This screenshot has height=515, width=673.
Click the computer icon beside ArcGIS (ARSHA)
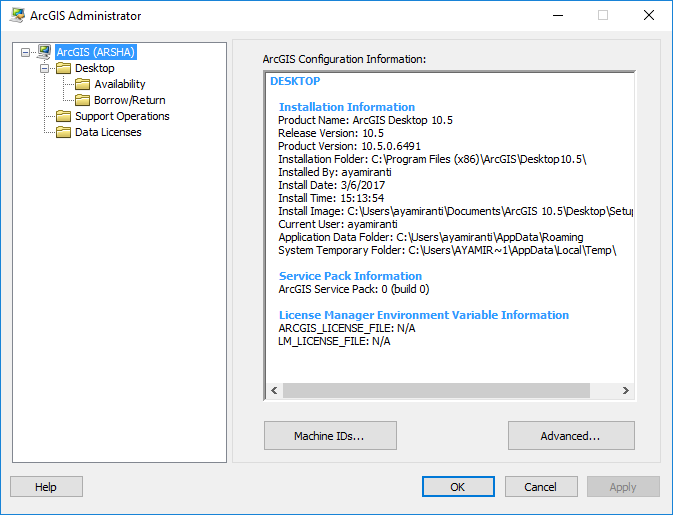tap(44, 52)
